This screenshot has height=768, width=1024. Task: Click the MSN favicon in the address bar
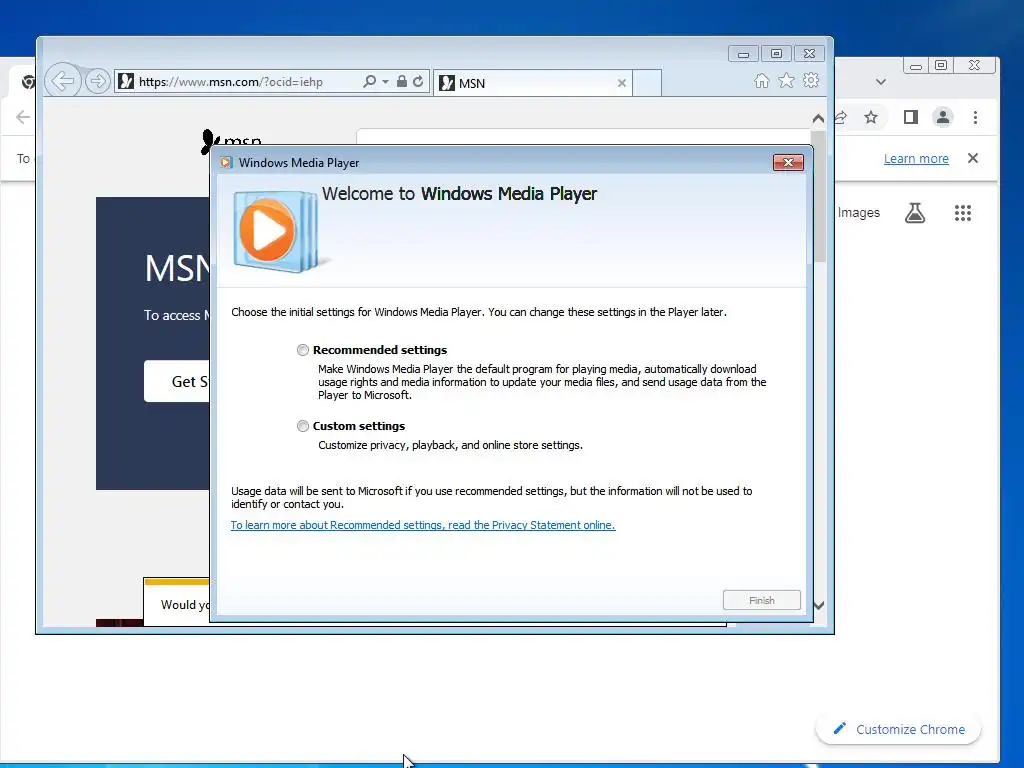click(126, 82)
